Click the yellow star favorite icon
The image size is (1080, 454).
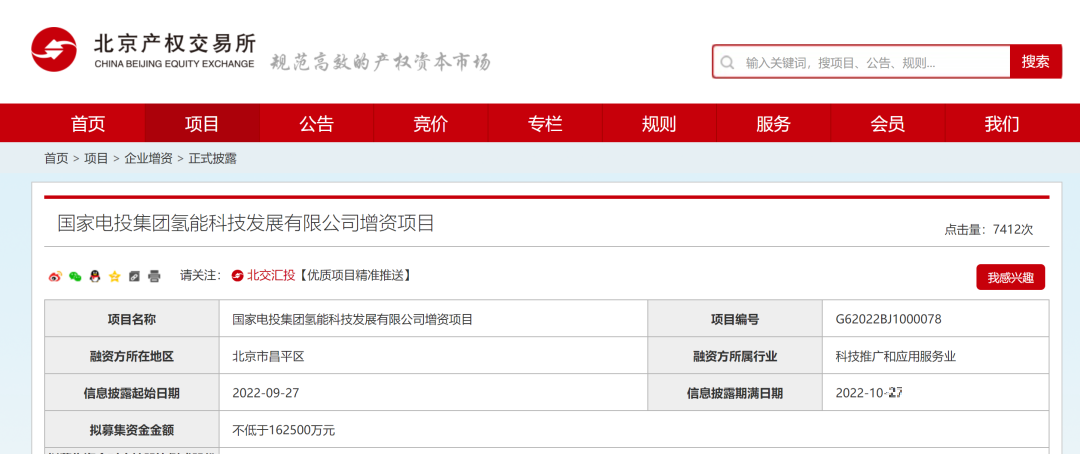tap(115, 276)
